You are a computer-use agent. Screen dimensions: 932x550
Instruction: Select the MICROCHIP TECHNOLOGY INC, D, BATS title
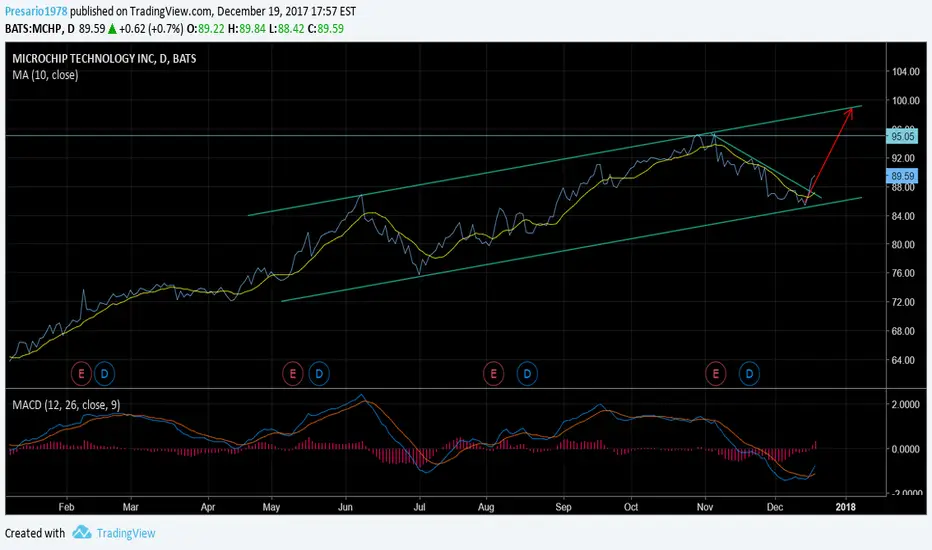click(x=104, y=58)
